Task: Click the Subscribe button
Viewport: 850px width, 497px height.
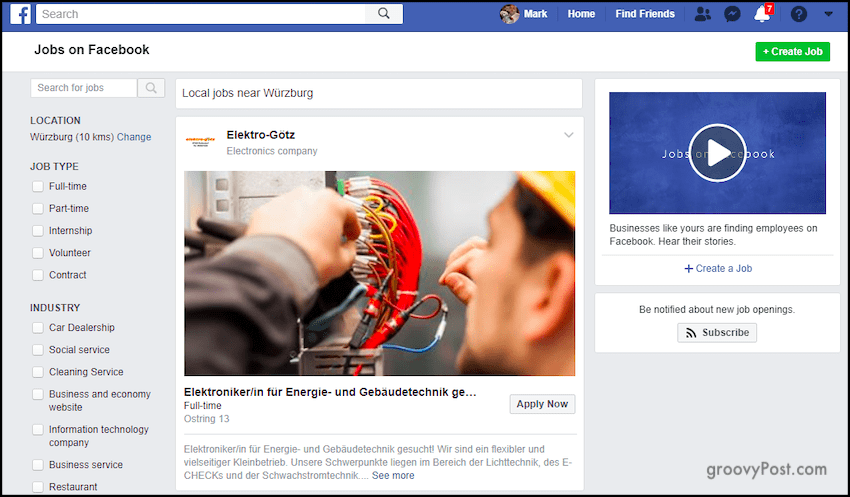Action: coord(717,332)
